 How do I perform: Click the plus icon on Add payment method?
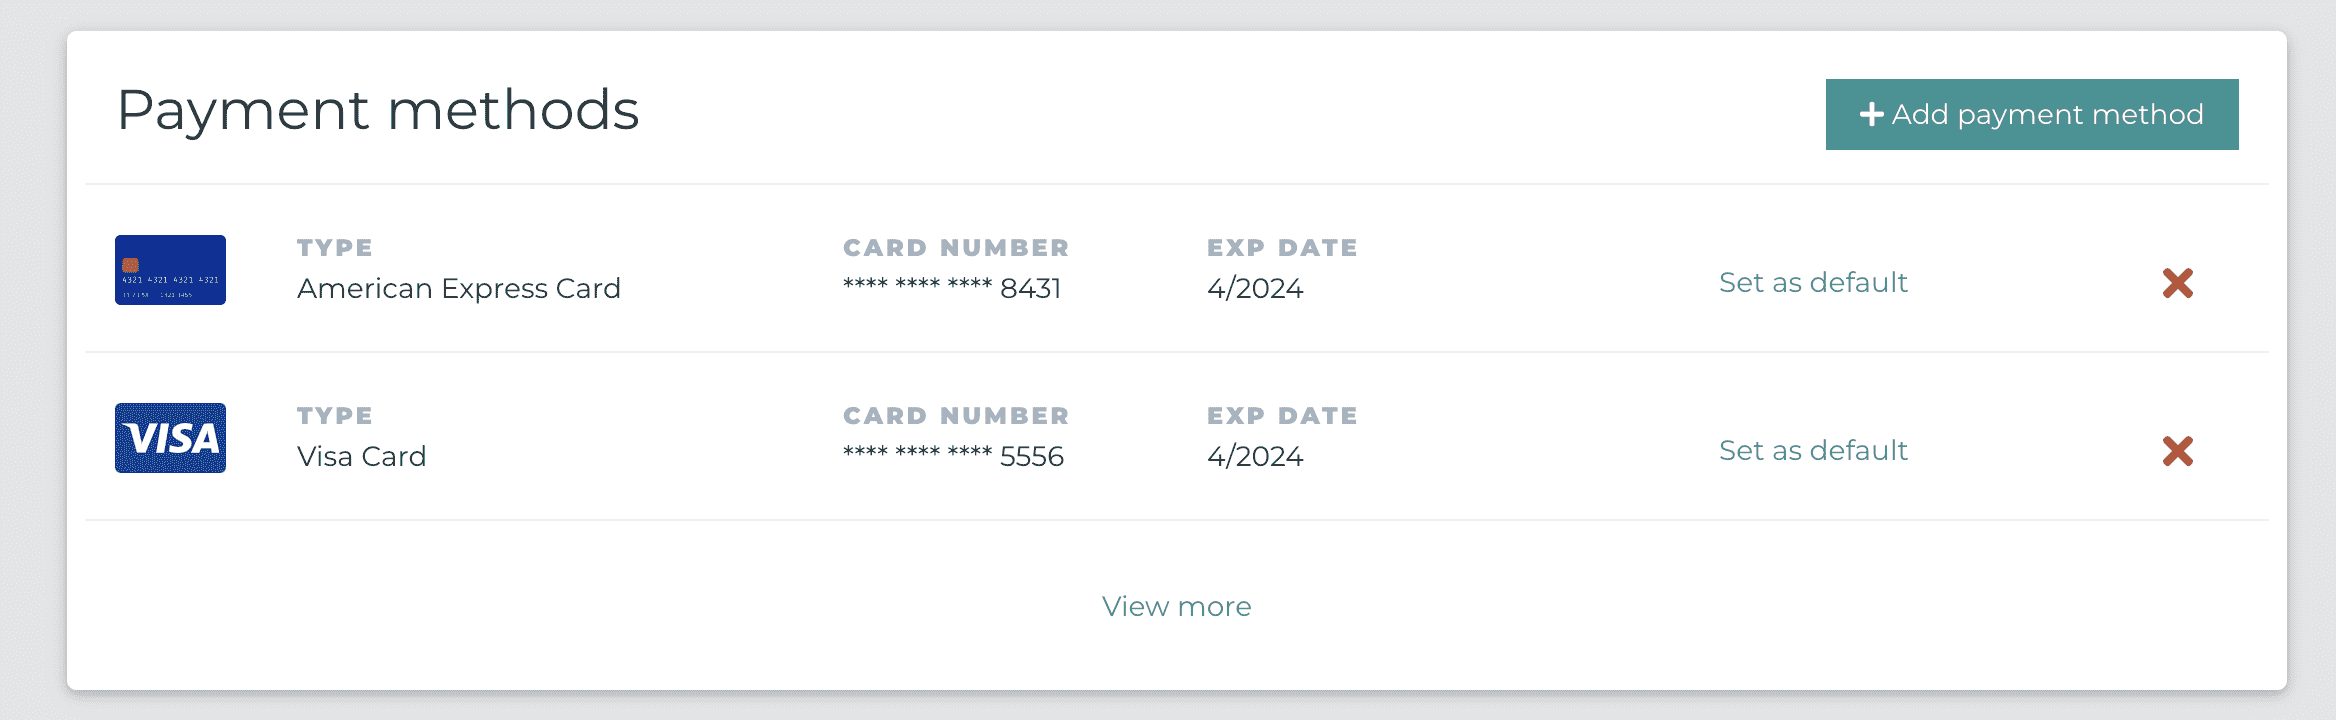point(1871,115)
